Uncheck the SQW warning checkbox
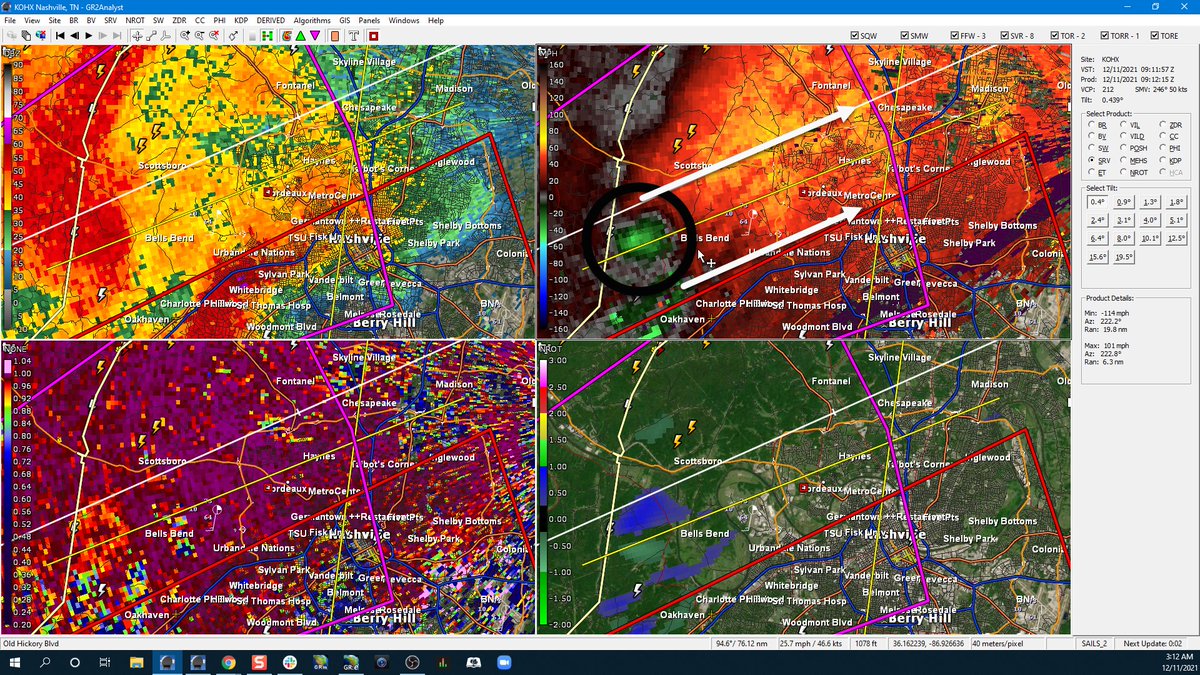Screen dimensions: 1200x675 coord(854,34)
